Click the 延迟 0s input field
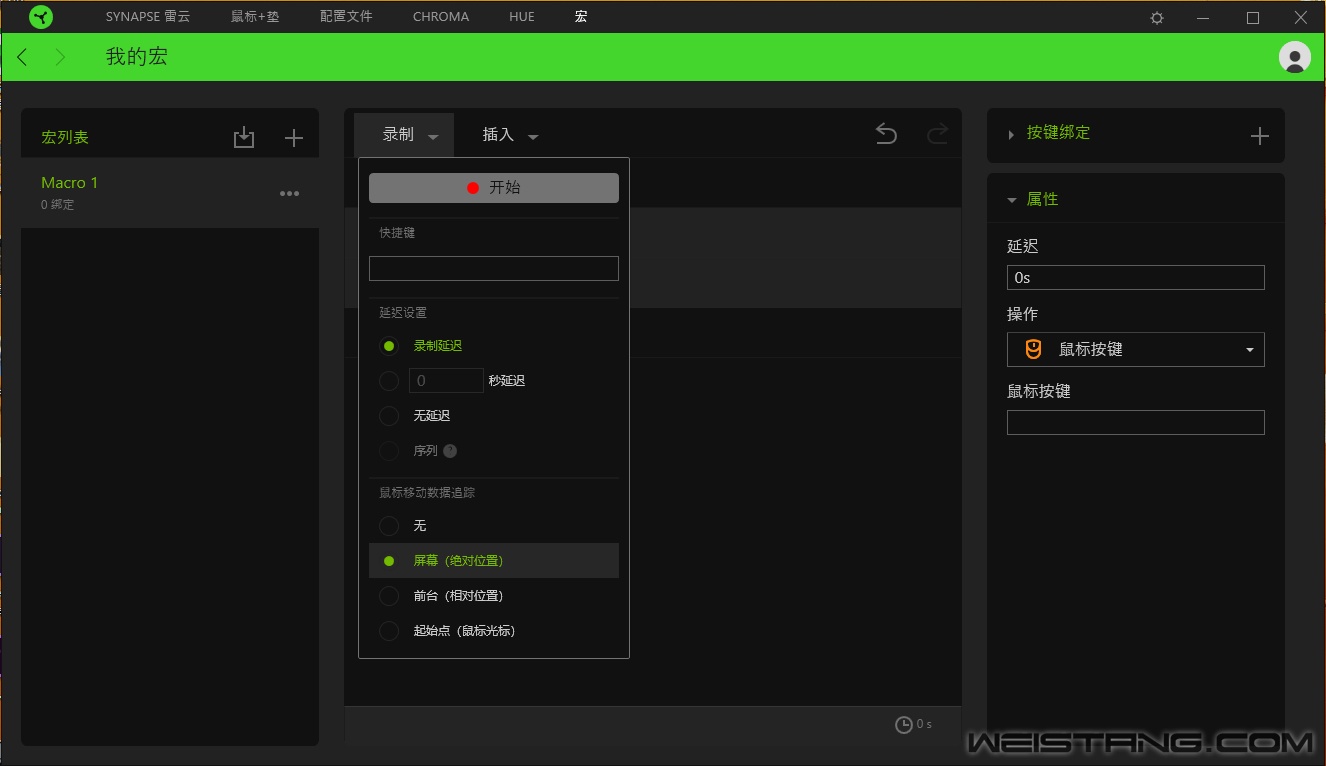 1135,278
